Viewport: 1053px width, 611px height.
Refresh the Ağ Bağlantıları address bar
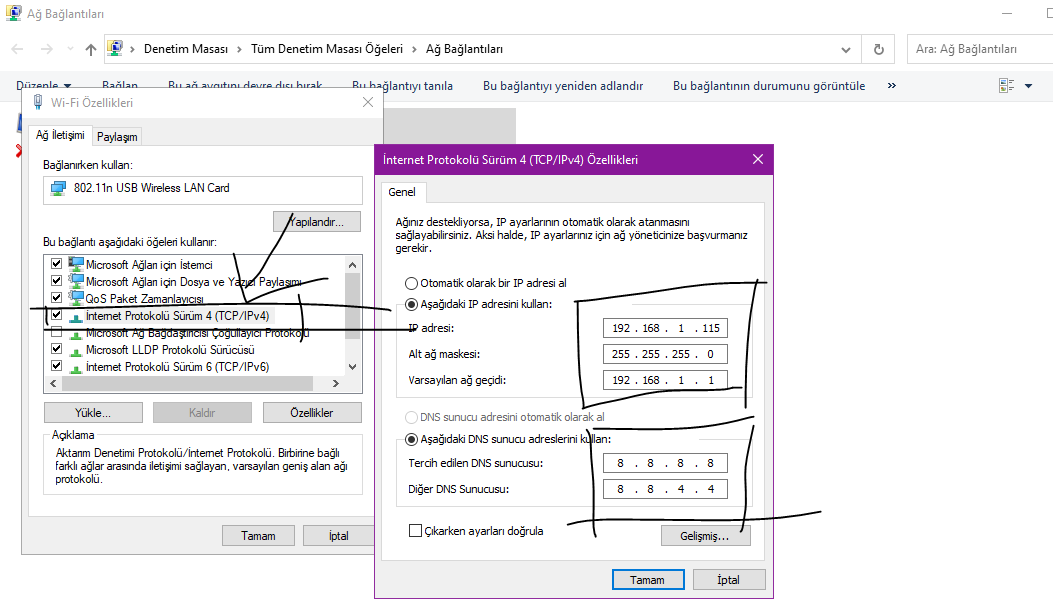[878, 49]
